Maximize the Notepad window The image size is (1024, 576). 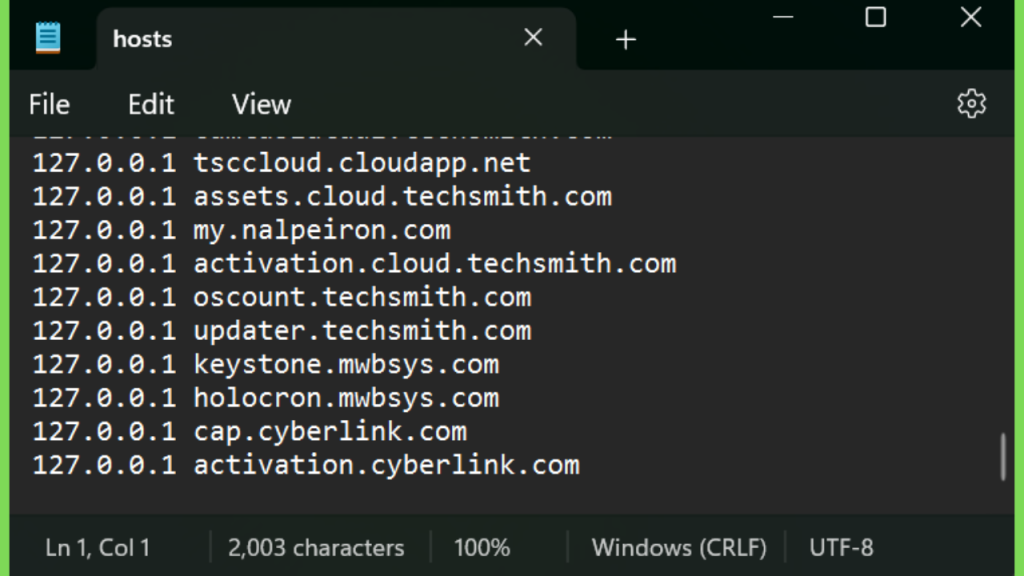coord(875,17)
